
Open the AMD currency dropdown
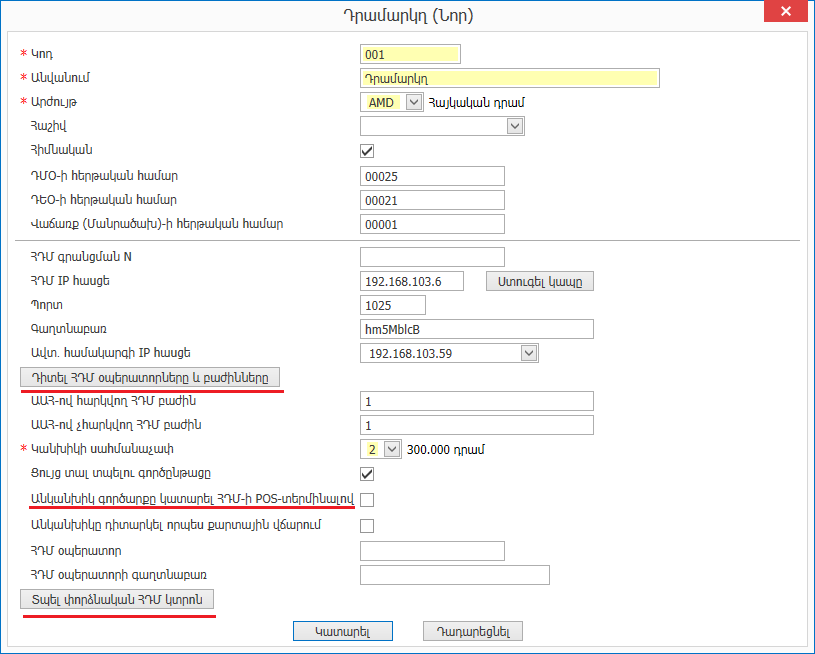[414, 102]
